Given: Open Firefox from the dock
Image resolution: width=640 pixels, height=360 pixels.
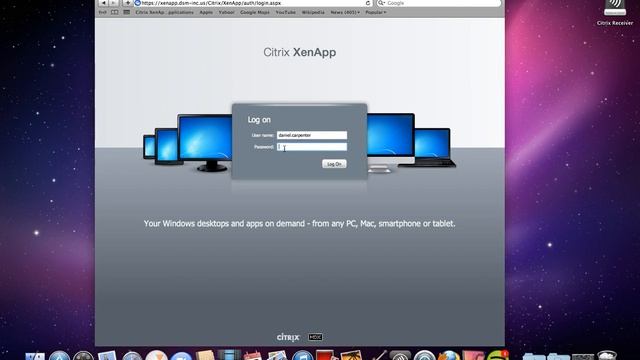Looking at the screenshot, I should [x=449, y=356].
